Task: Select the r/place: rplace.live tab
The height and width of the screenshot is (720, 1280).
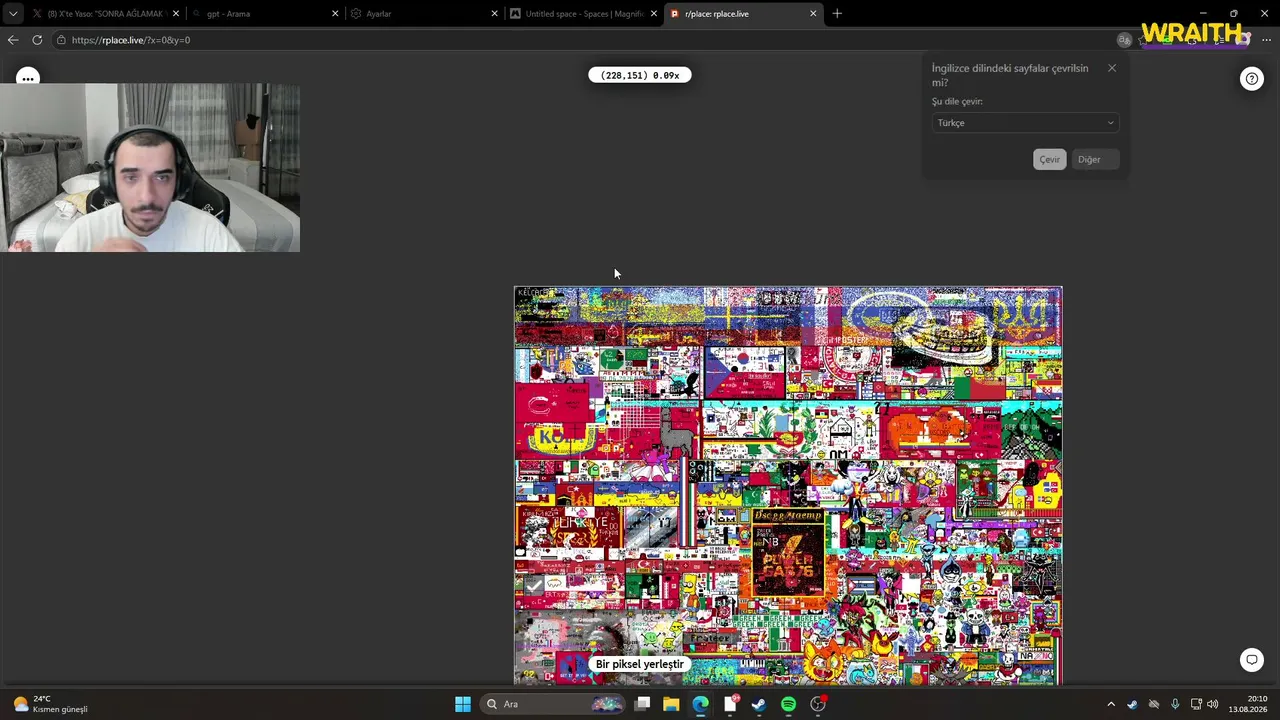Action: 742,14
